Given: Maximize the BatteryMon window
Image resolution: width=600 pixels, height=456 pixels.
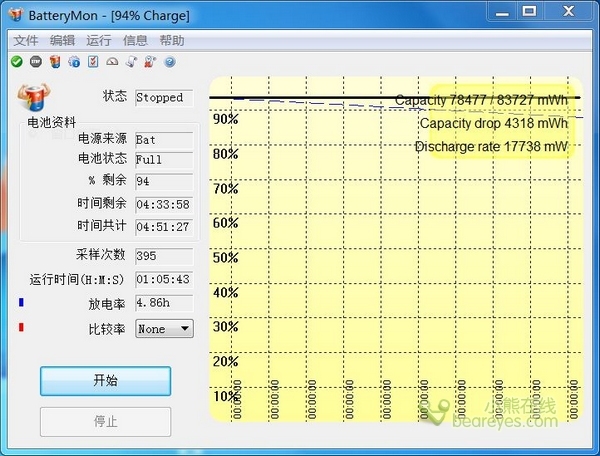Looking at the screenshot, I should tap(529, 11).
